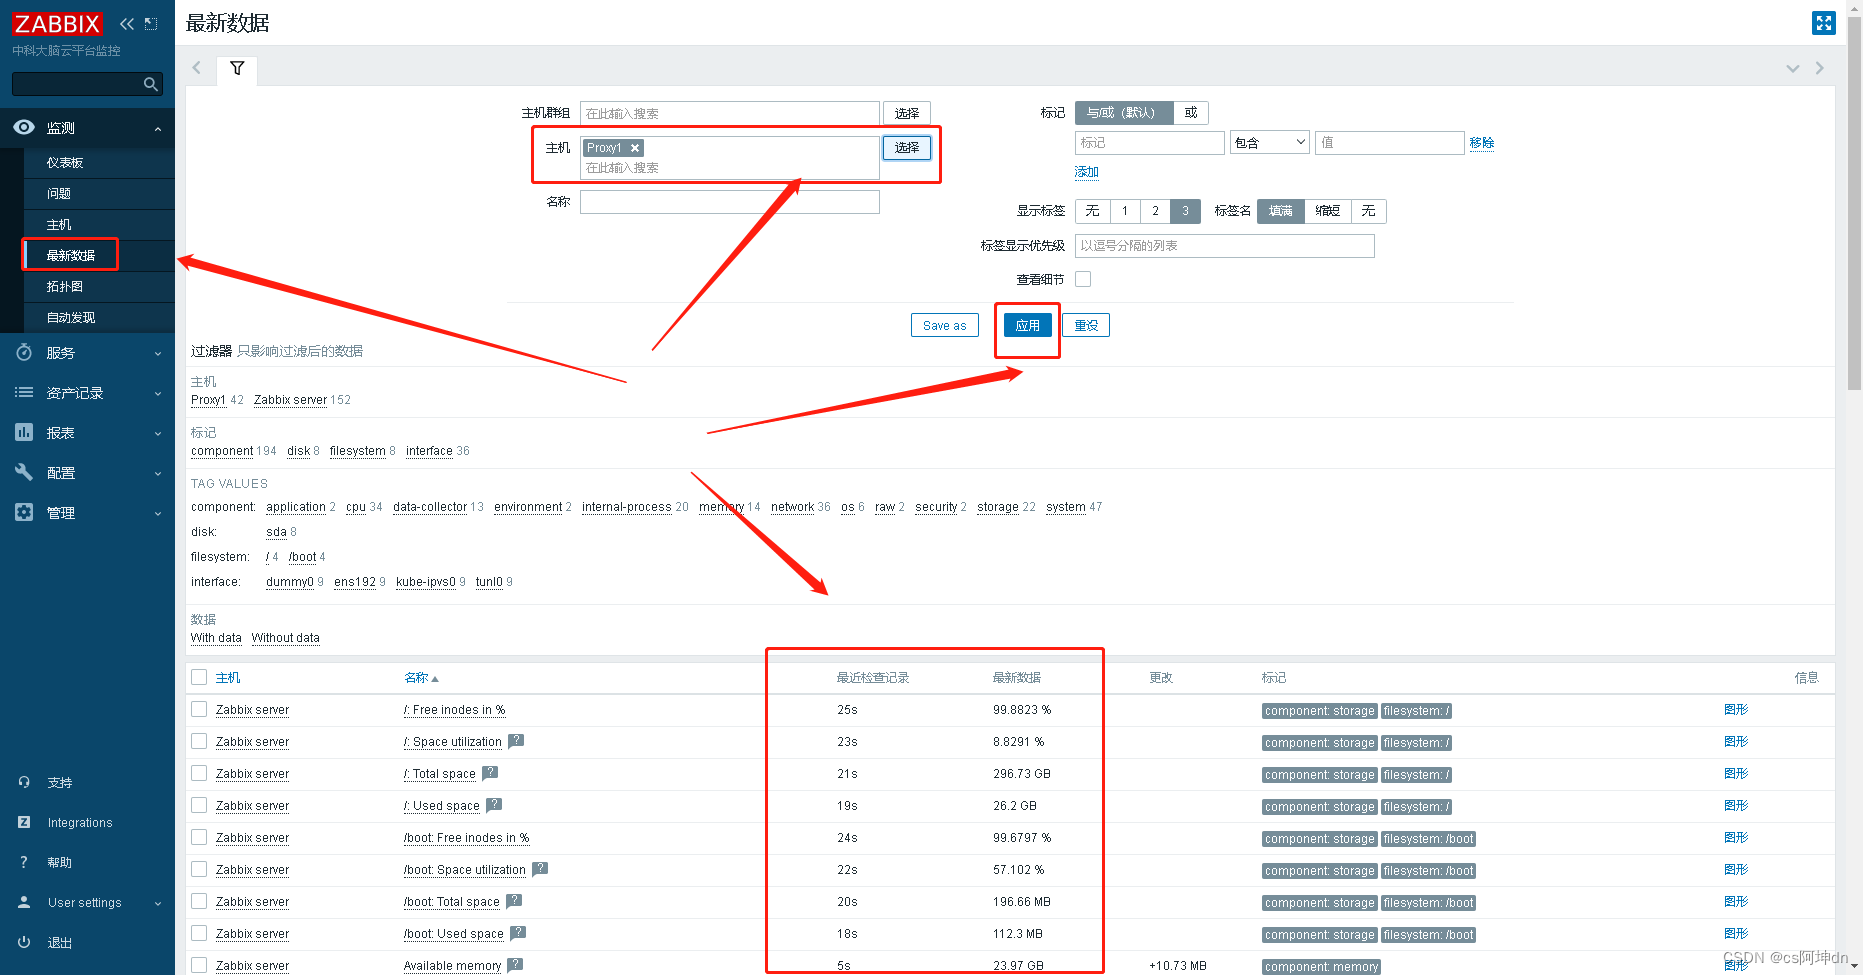Click the Add tag link

click(x=1087, y=172)
